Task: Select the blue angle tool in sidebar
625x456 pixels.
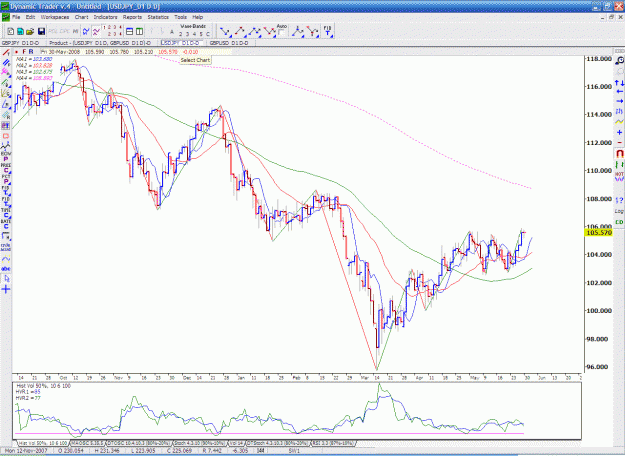Action: pyautogui.click(x=6, y=104)
